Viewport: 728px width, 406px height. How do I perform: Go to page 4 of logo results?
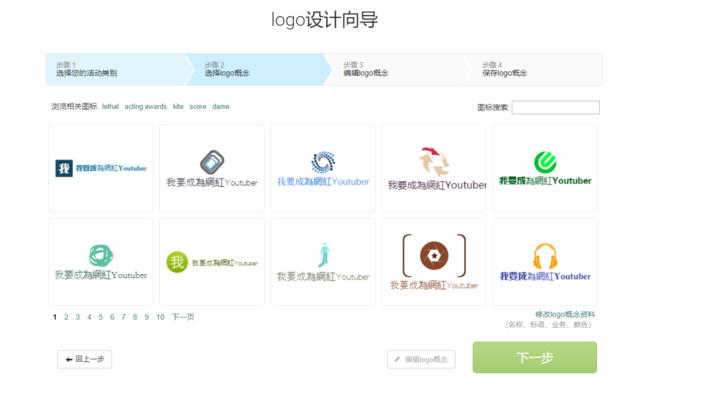click(x=89, y=317)
